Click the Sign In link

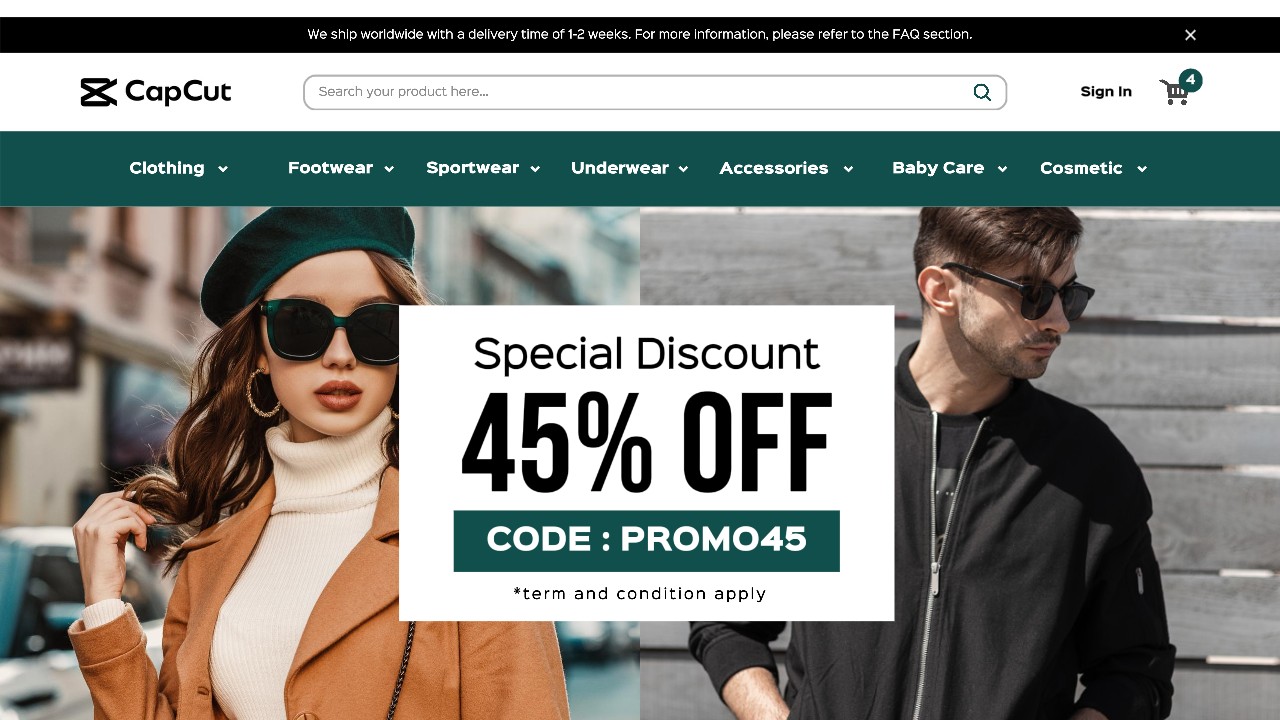[1106, 92]
